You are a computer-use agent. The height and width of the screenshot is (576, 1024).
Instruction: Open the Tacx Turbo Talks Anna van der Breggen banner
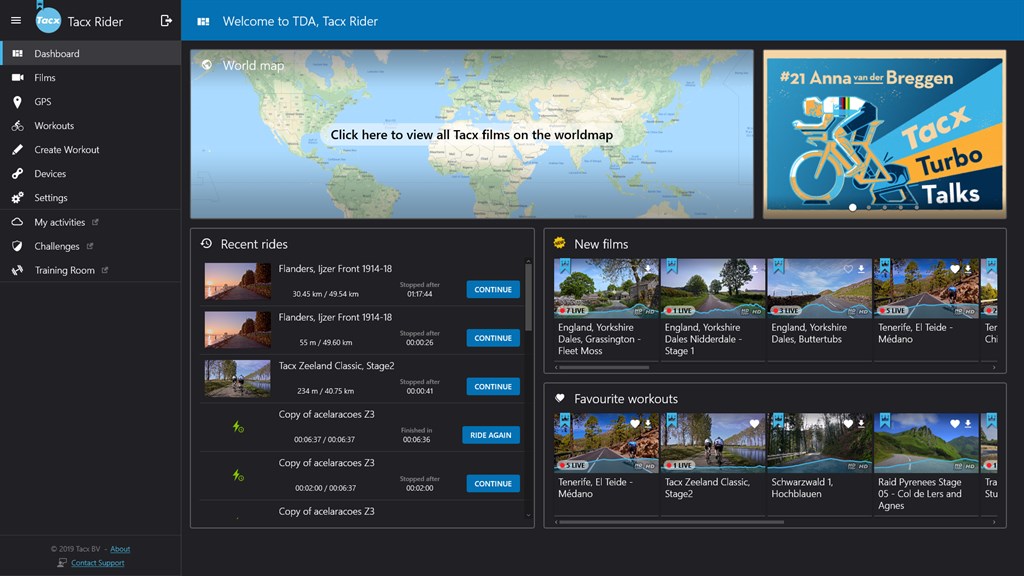[x=884, y=135]
